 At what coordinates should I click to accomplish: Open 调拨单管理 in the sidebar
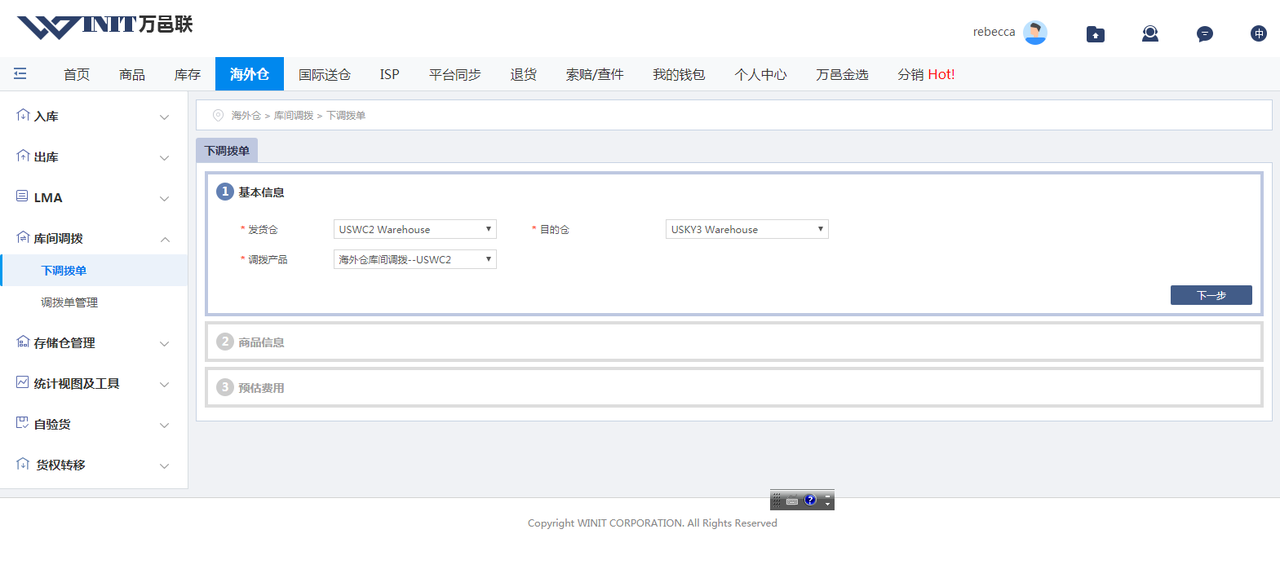click(x=69, y=302)
